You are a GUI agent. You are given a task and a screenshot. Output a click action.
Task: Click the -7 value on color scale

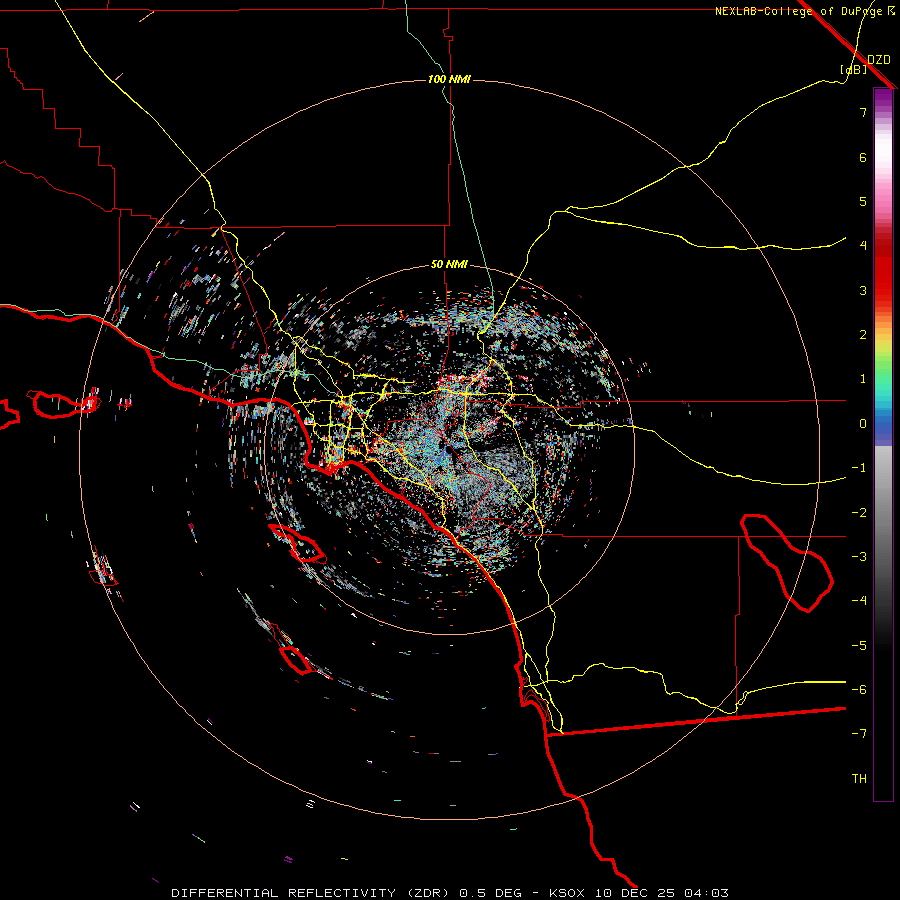coord(859,734)
